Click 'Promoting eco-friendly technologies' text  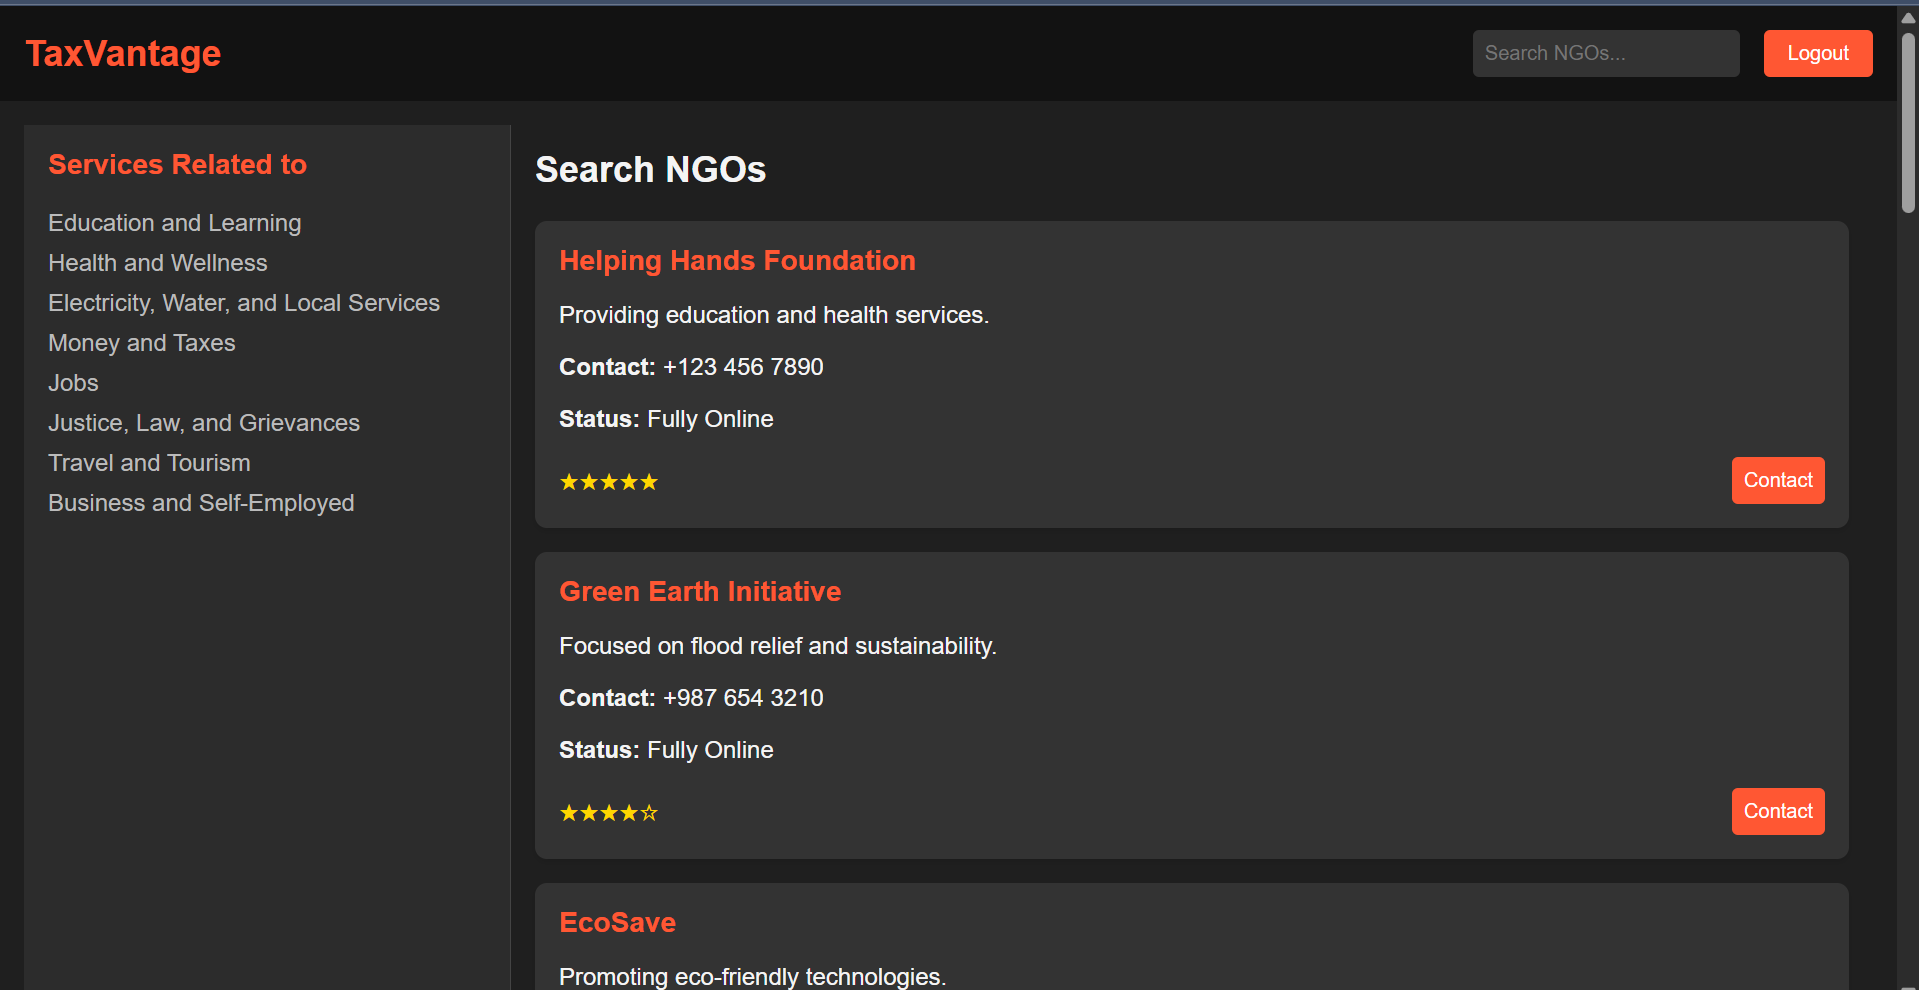pos(752,976)
